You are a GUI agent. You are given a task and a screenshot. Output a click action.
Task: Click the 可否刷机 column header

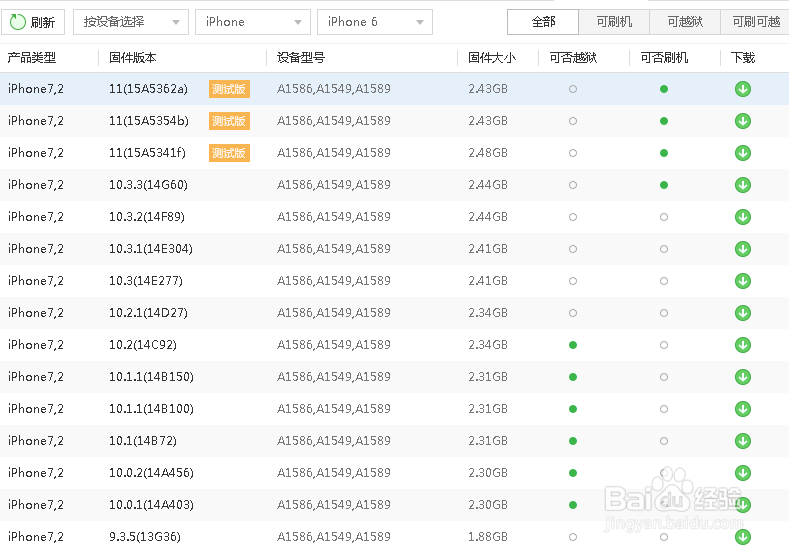664,58
